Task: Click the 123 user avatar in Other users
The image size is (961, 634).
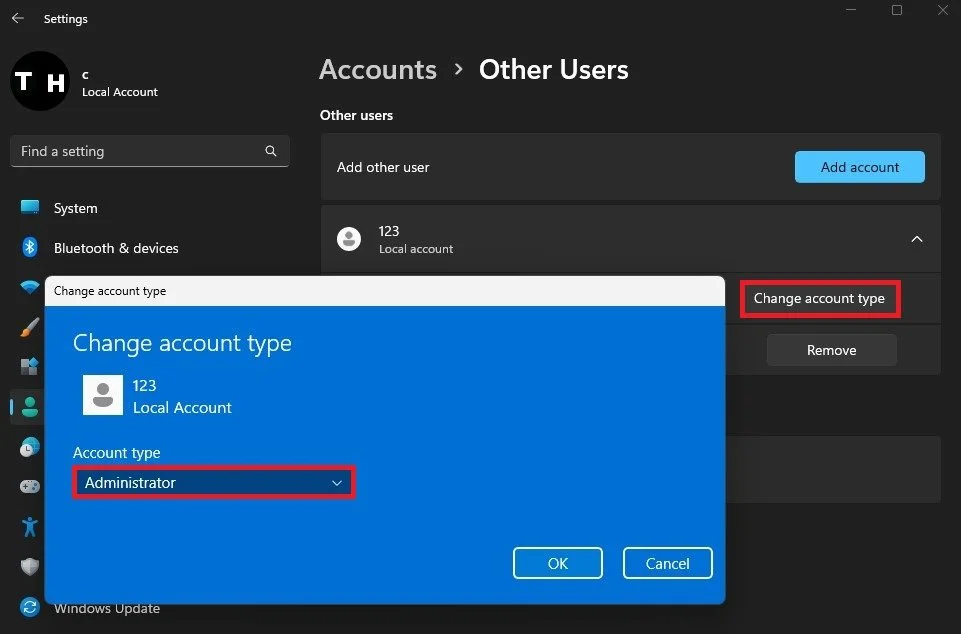Action: [x=349, y=239]
